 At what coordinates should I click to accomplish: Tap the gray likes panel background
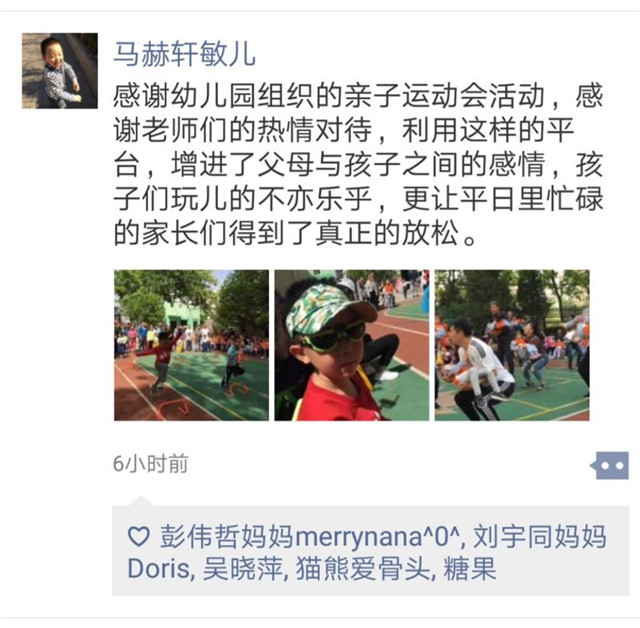[371, 551]
